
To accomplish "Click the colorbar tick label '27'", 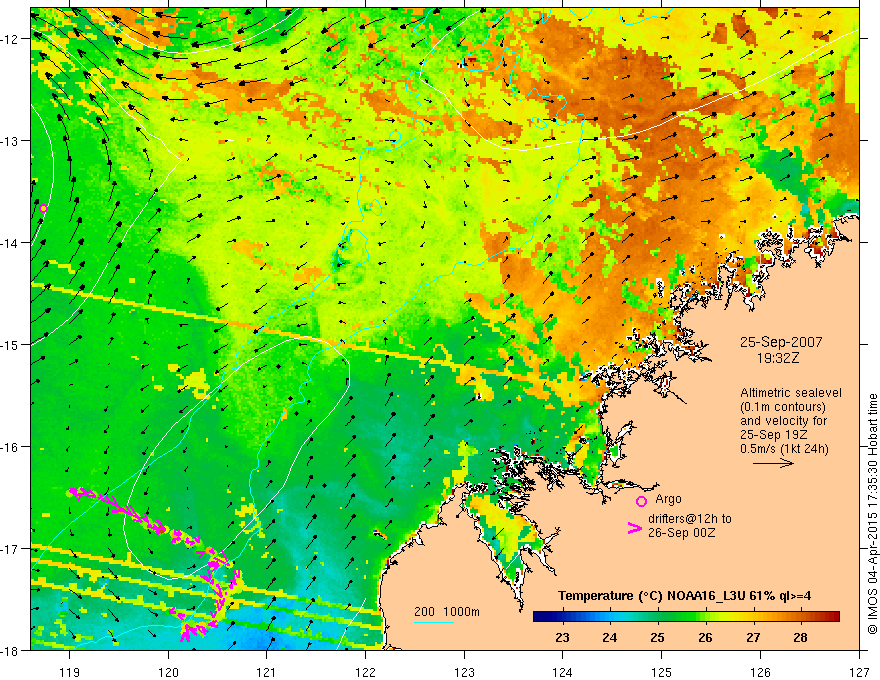I will point(753,637).
